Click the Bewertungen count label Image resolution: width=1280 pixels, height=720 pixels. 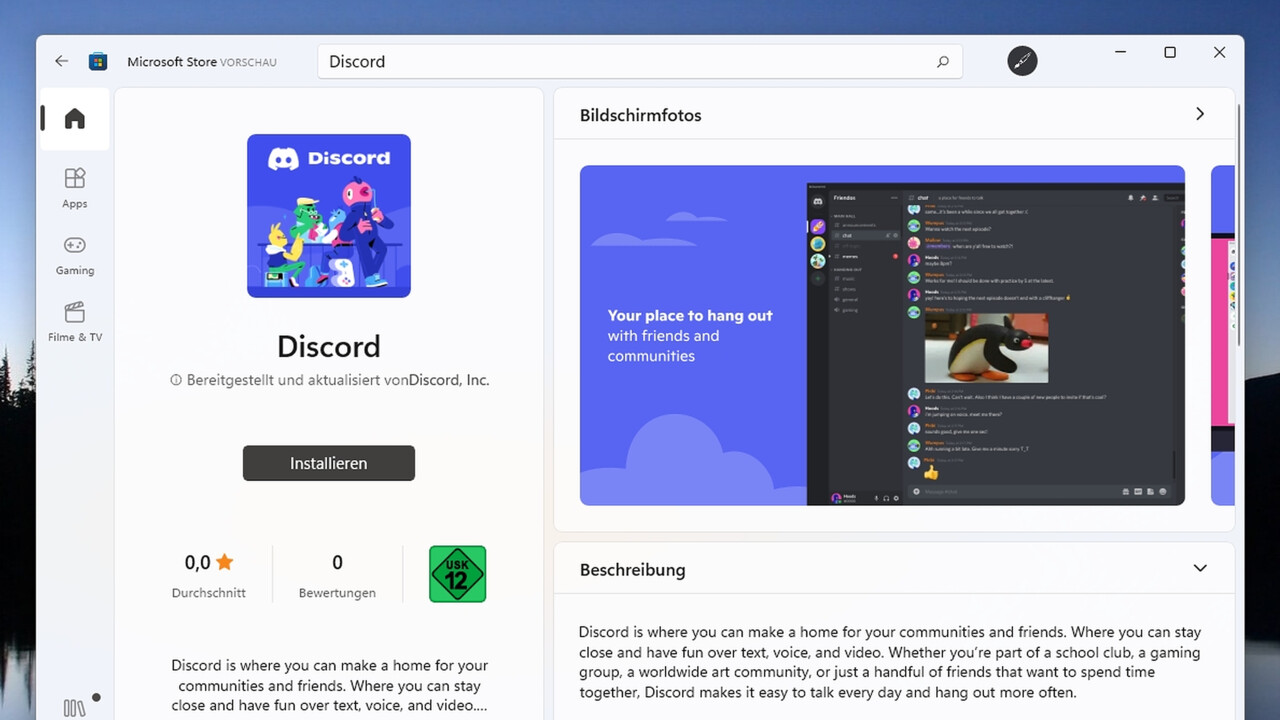click(337, 593)
